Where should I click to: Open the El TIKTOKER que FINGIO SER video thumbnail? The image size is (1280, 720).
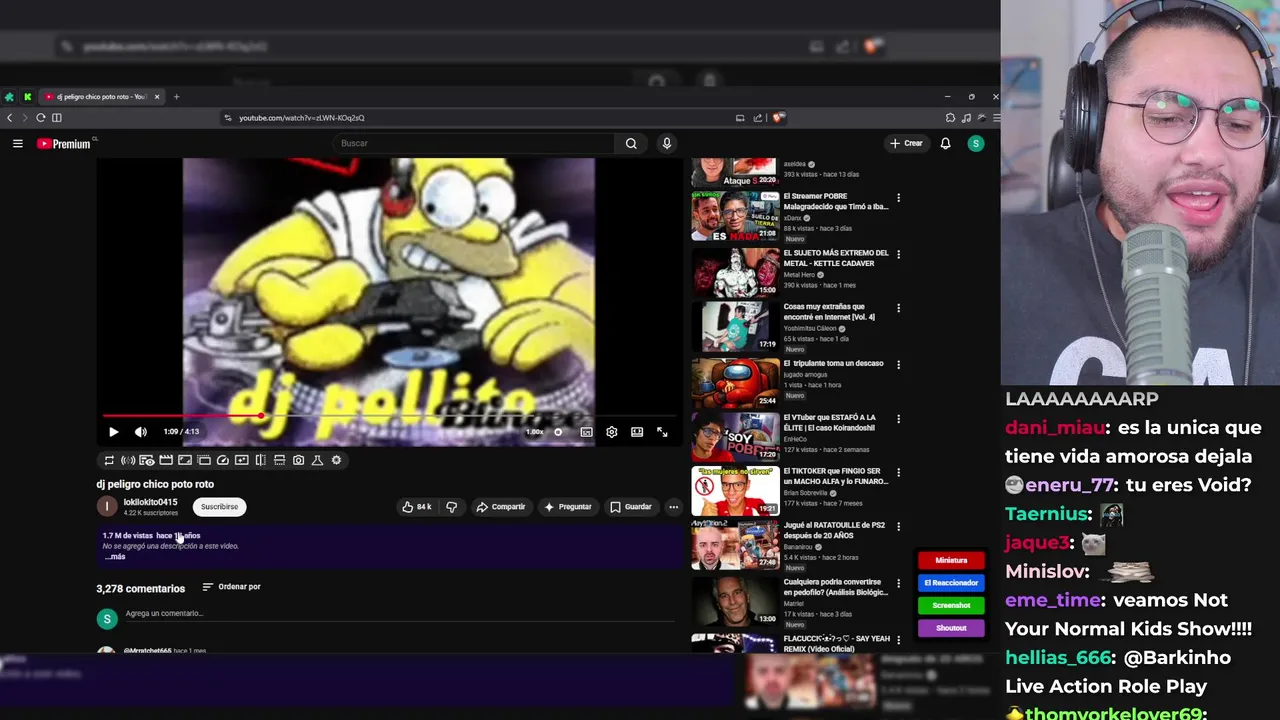point(735,490)
